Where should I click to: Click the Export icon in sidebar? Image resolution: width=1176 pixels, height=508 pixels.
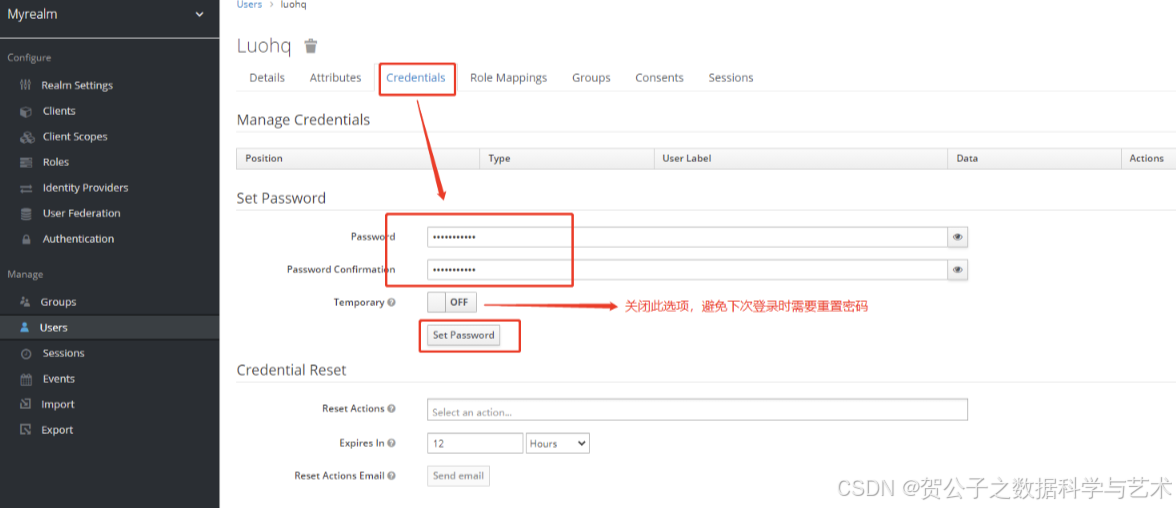26,430
